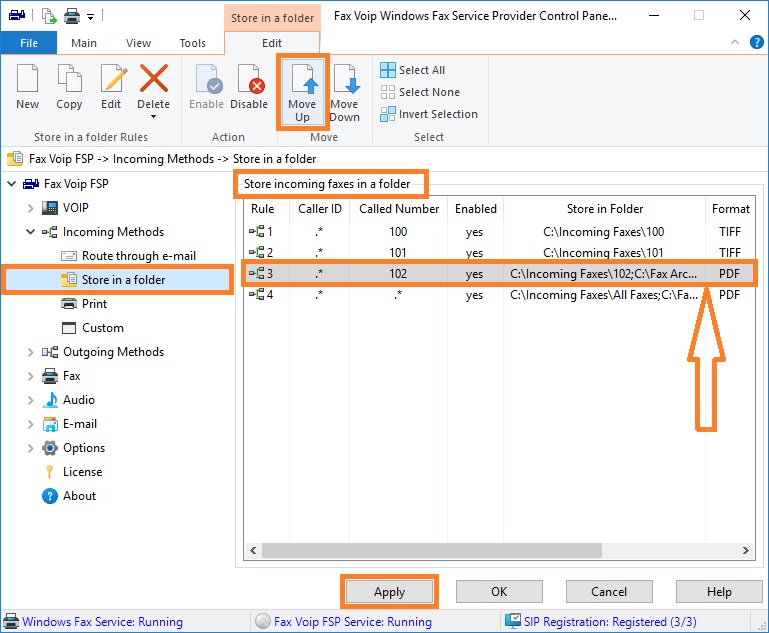The image size is (769, 633).
Task: Click the horizontal scrollbar right arrow
Action: pyautogui.click(x=746, y=551)
